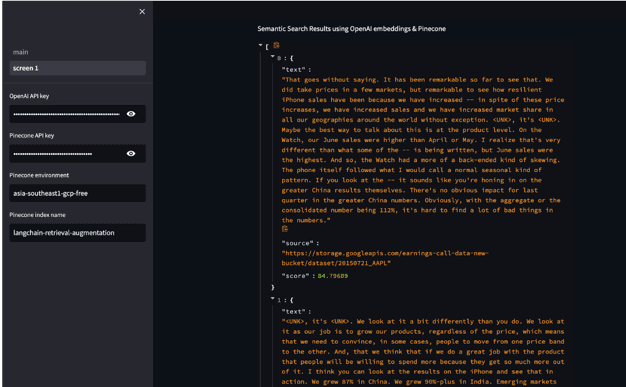Image resolution: width=626 pixels, height=387 pixels.
Task: Show the Pinecone API key using eye icon
Action: 131,153
